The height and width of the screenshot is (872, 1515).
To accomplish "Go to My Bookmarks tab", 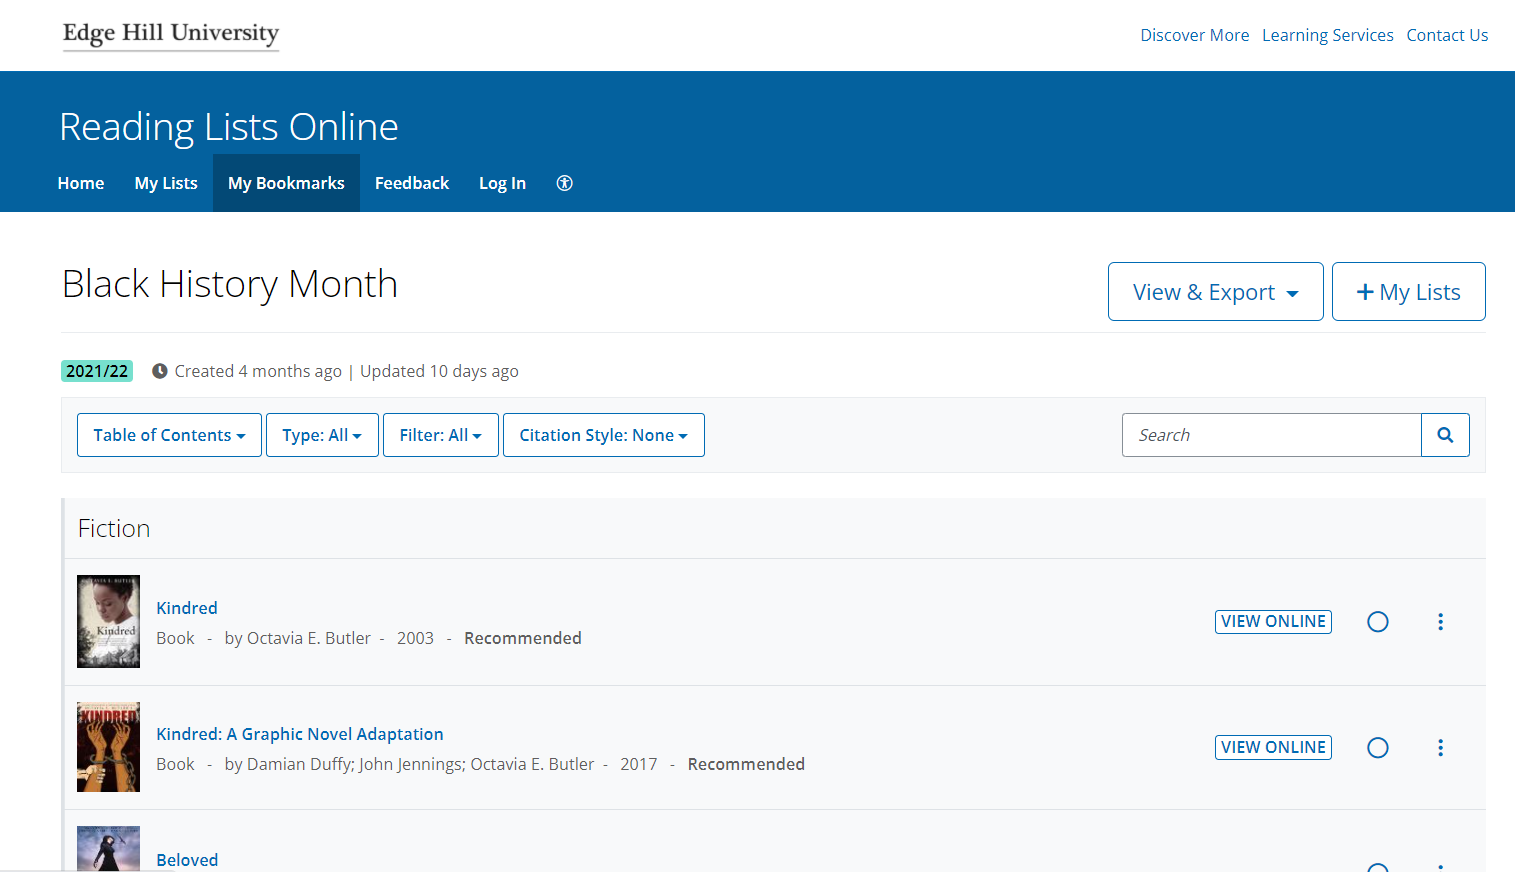I will click(286, 183).
